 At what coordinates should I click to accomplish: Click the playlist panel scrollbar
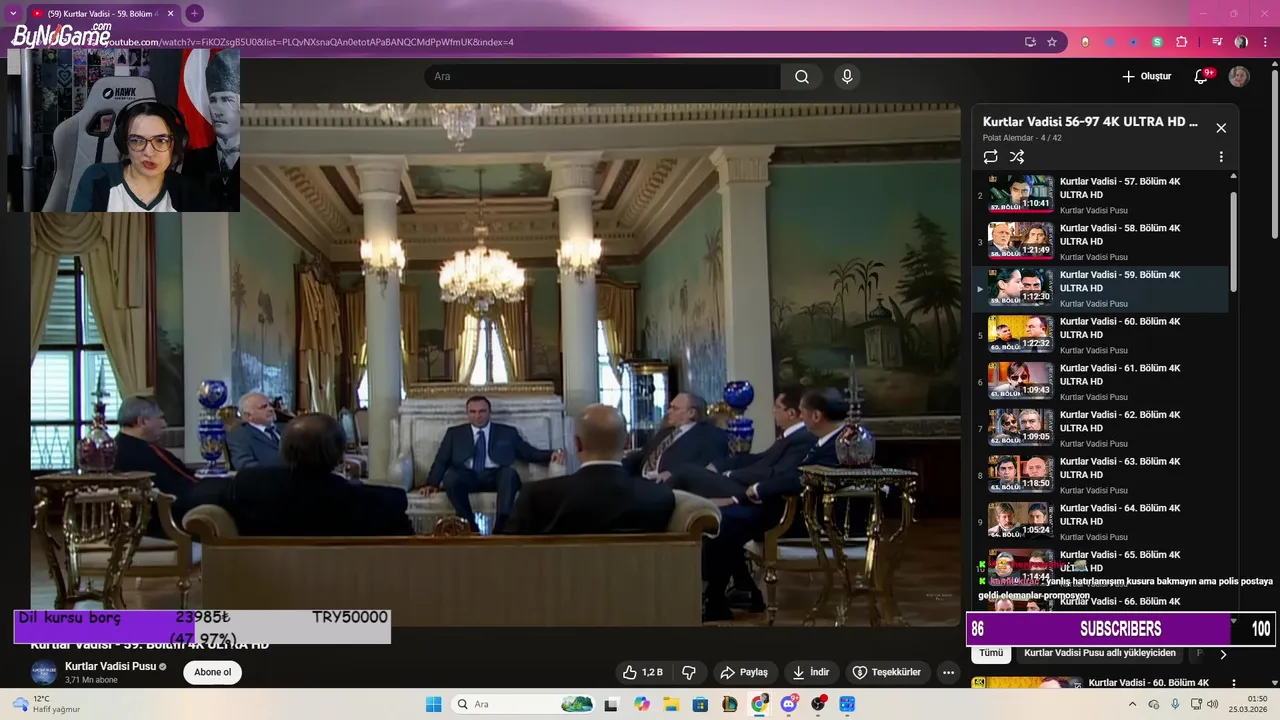click(1233, 240)
